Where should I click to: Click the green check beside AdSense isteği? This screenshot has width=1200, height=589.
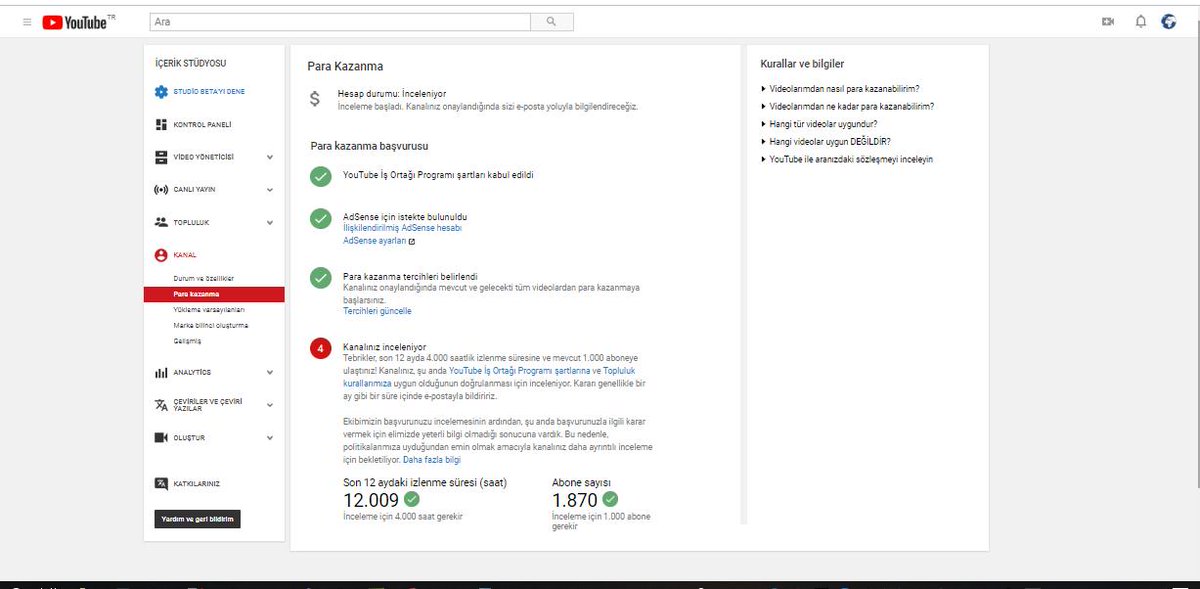tap(320, 218)
